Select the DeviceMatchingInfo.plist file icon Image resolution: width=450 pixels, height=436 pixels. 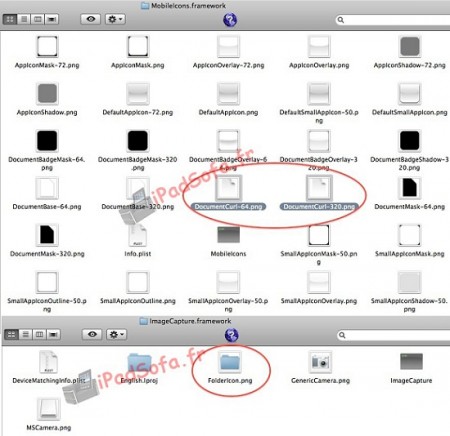click(49, 362)
